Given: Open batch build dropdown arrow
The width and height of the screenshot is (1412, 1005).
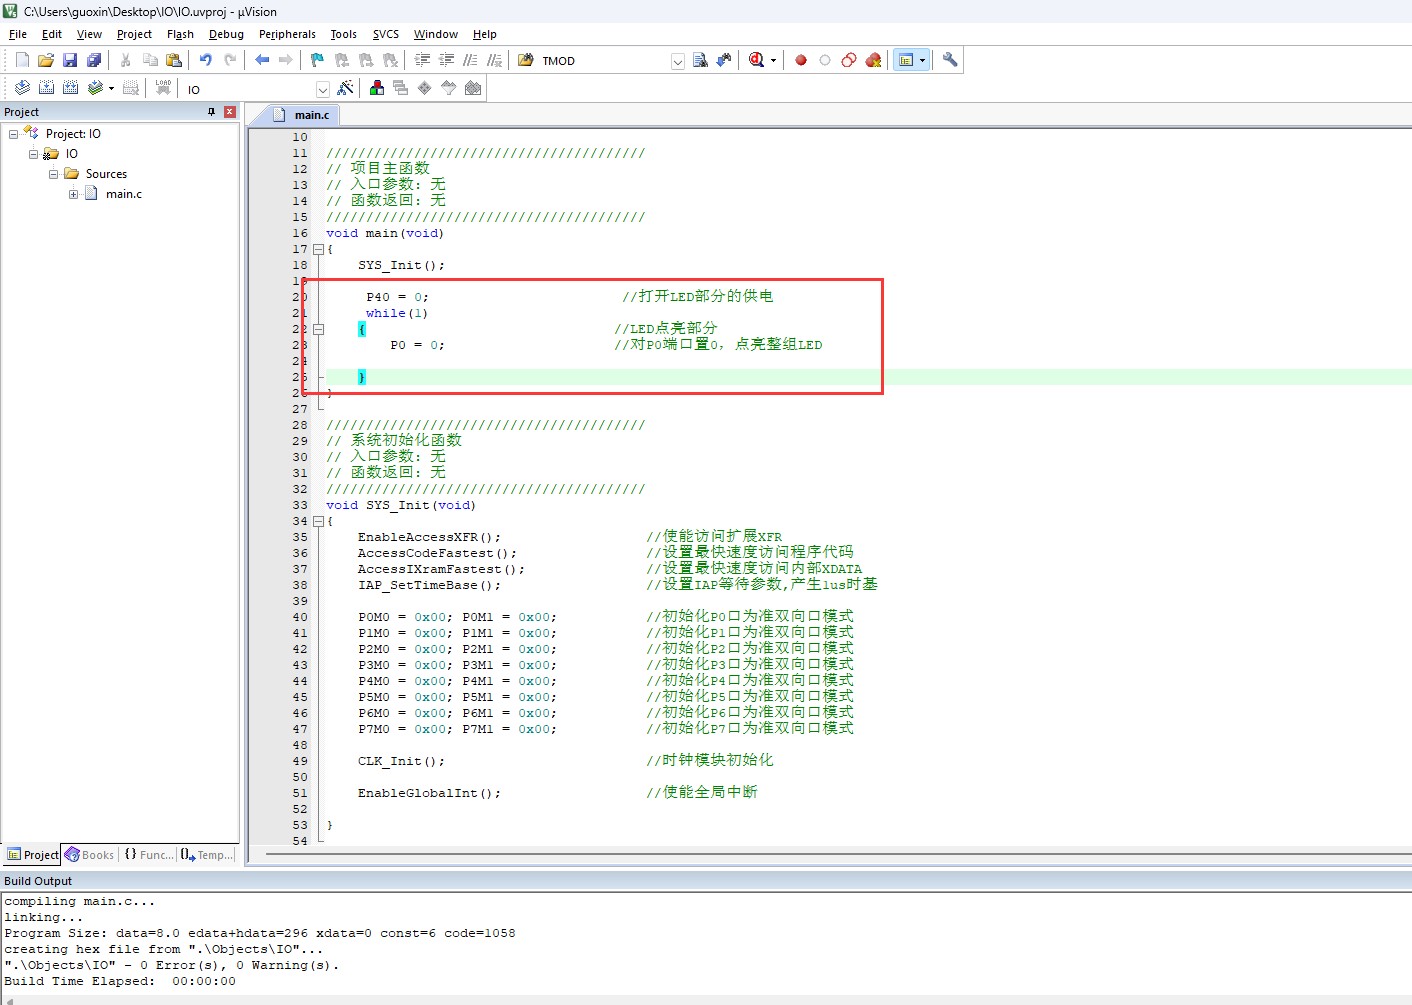Looking at the screenshot, I should 111,88.
